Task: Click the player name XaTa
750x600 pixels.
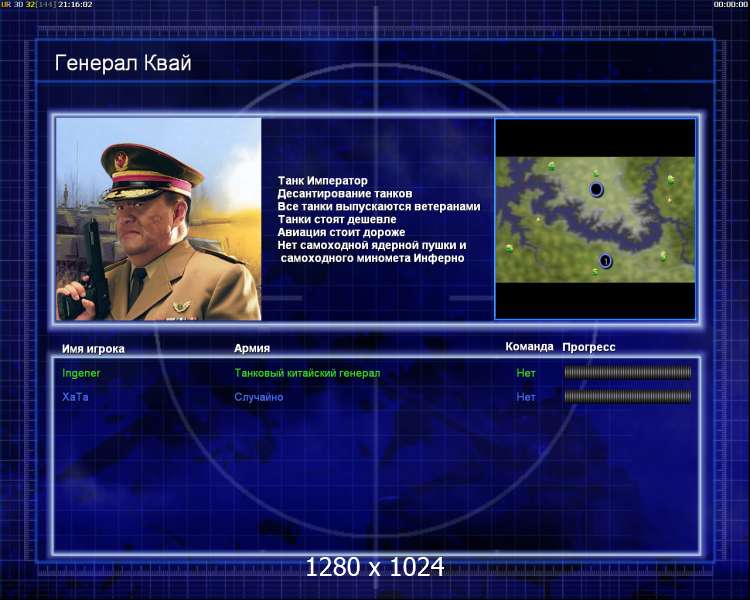Action: click(75, 397)
